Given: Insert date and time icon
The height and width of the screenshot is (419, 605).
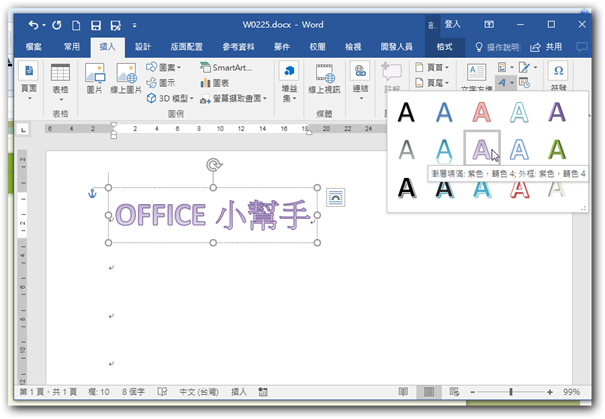Looking at the screenshot, I should (524, 83).
